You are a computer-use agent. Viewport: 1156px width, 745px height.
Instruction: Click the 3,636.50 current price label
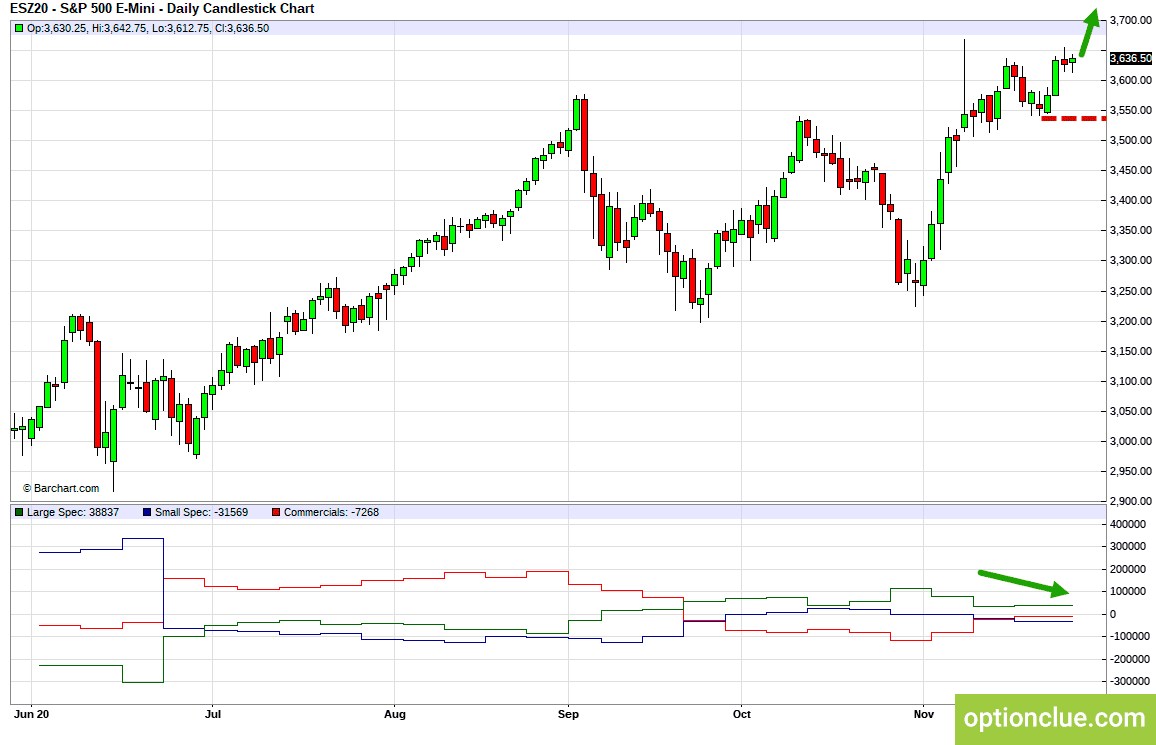coord(1130,58)
